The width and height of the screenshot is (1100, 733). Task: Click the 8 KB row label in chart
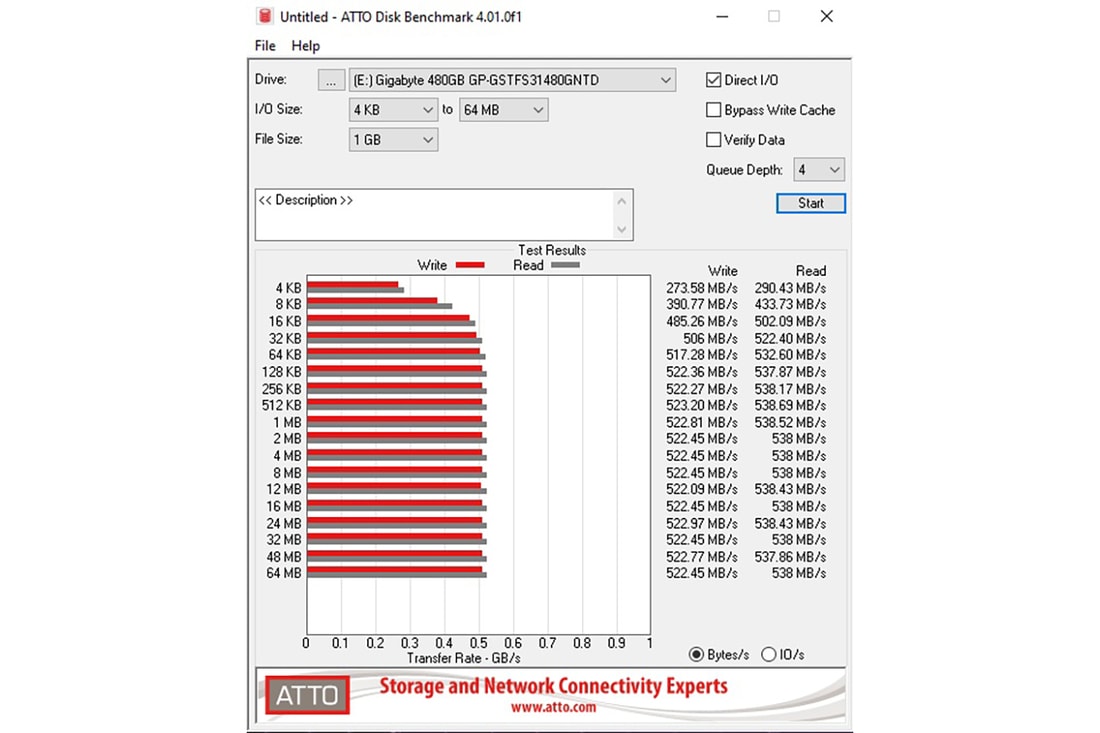tap(288, 304)
